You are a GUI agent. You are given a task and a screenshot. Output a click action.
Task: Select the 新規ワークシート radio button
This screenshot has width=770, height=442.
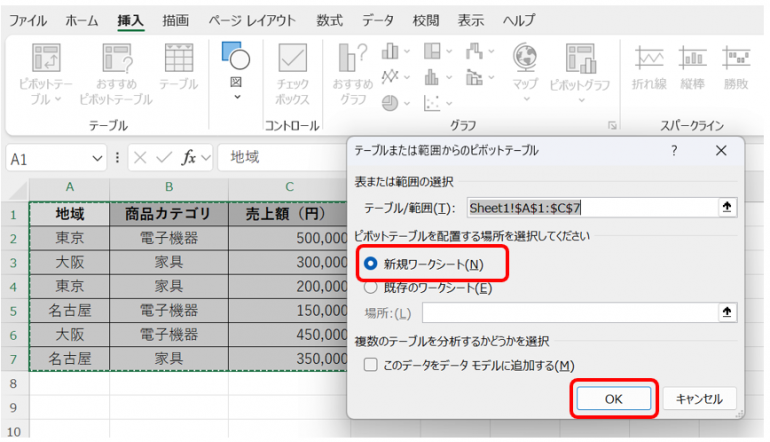371,264
